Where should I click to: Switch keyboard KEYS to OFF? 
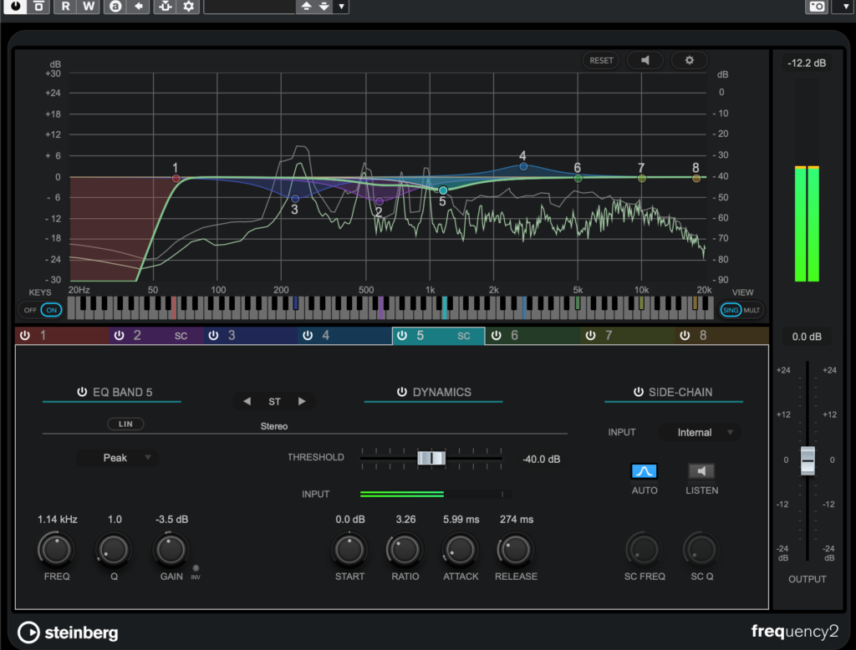coord(30,310)
